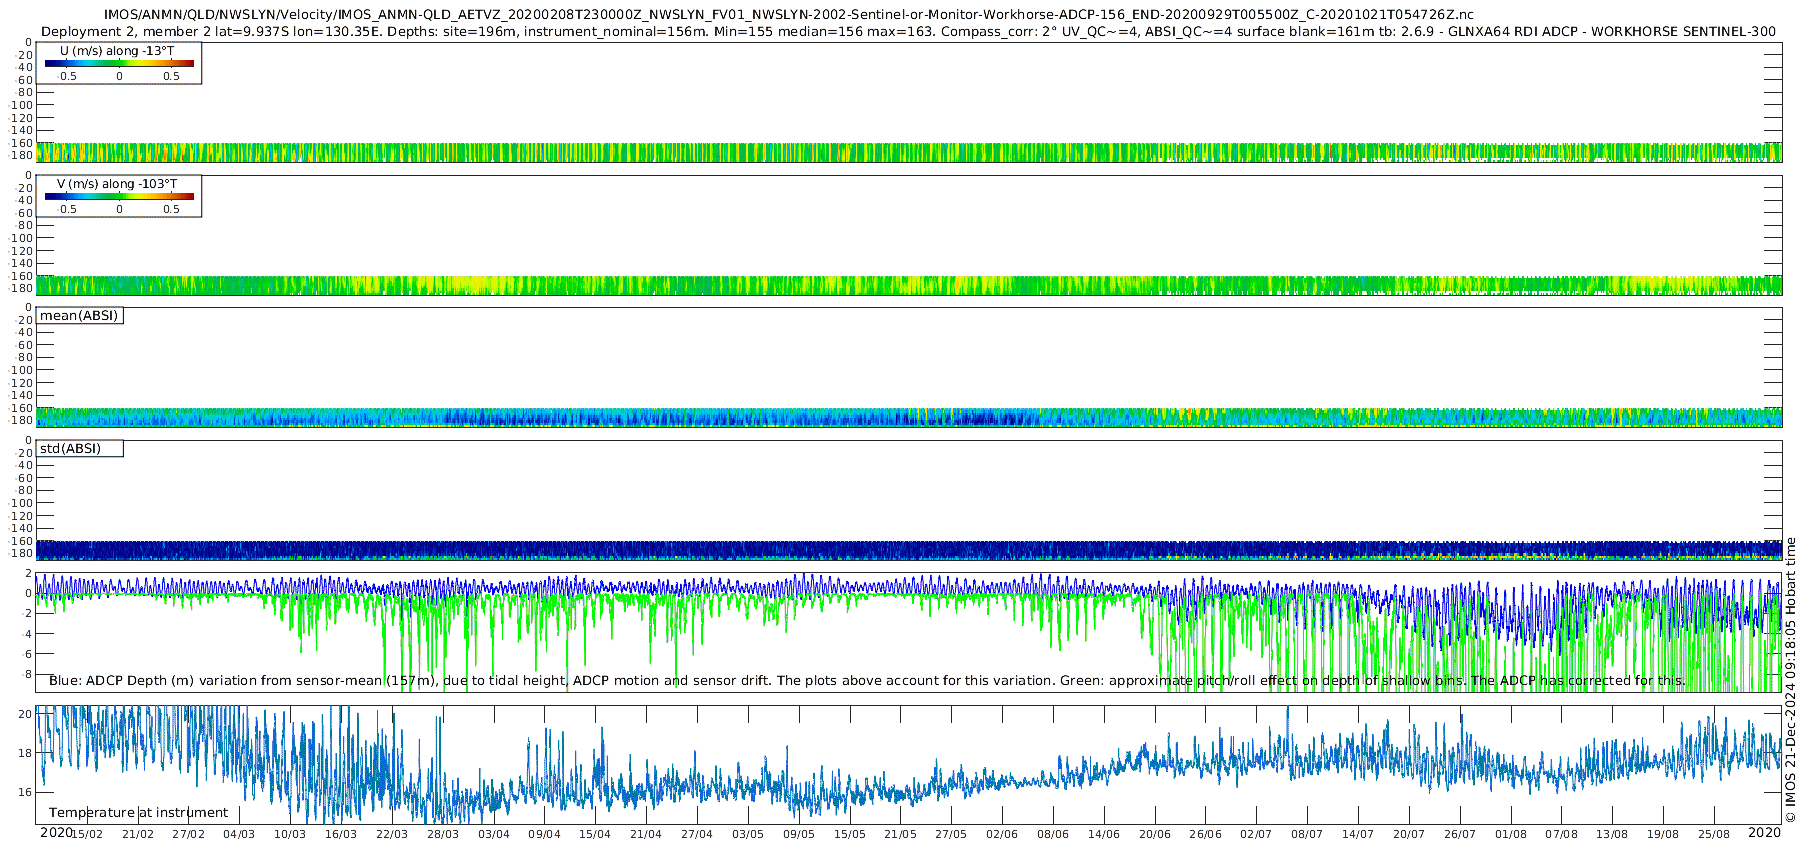Select the 'U (m/s) along -13°T' legend title
The image size is (1800, 850).
coord(116,51)
